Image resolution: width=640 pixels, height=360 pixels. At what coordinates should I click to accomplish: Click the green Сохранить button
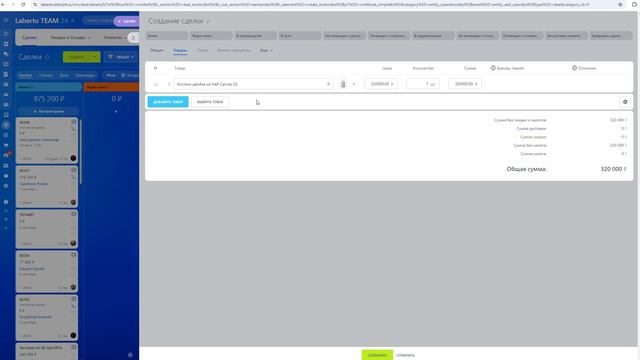tap(377, 355)
